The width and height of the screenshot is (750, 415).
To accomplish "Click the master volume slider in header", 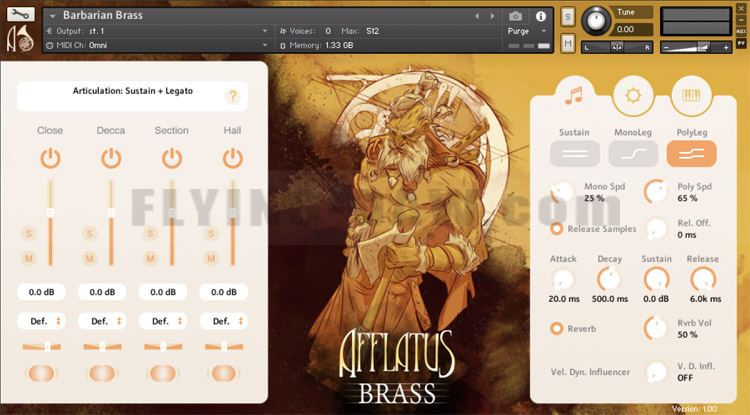I will pos(696,47).
